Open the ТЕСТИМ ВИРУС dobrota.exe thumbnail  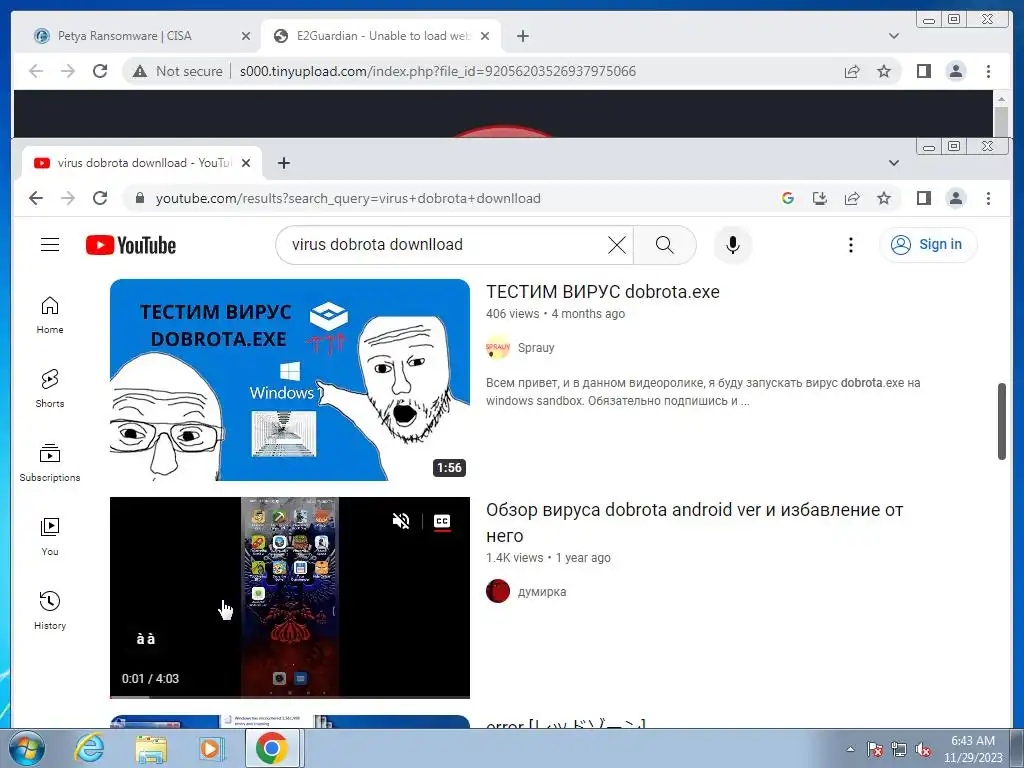point(290,380)
